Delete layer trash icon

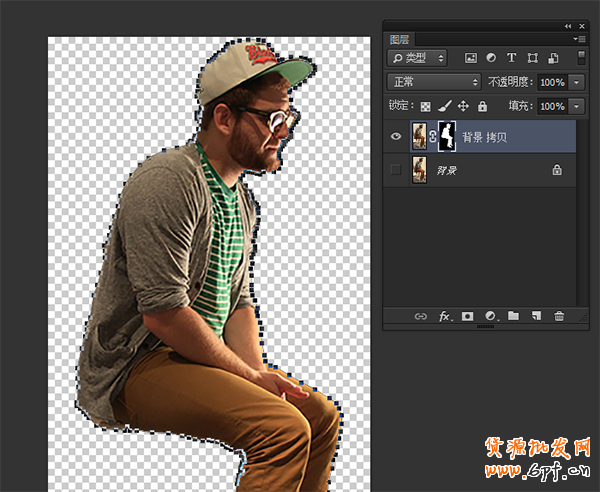coord(559,316)
